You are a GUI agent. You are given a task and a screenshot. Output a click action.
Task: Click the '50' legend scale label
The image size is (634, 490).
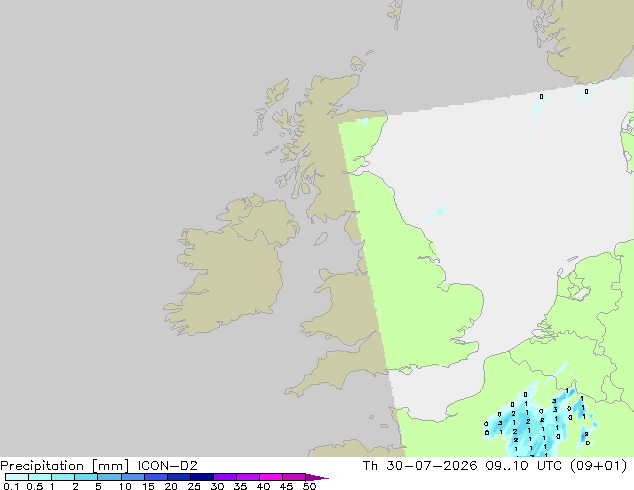(310, 486)
